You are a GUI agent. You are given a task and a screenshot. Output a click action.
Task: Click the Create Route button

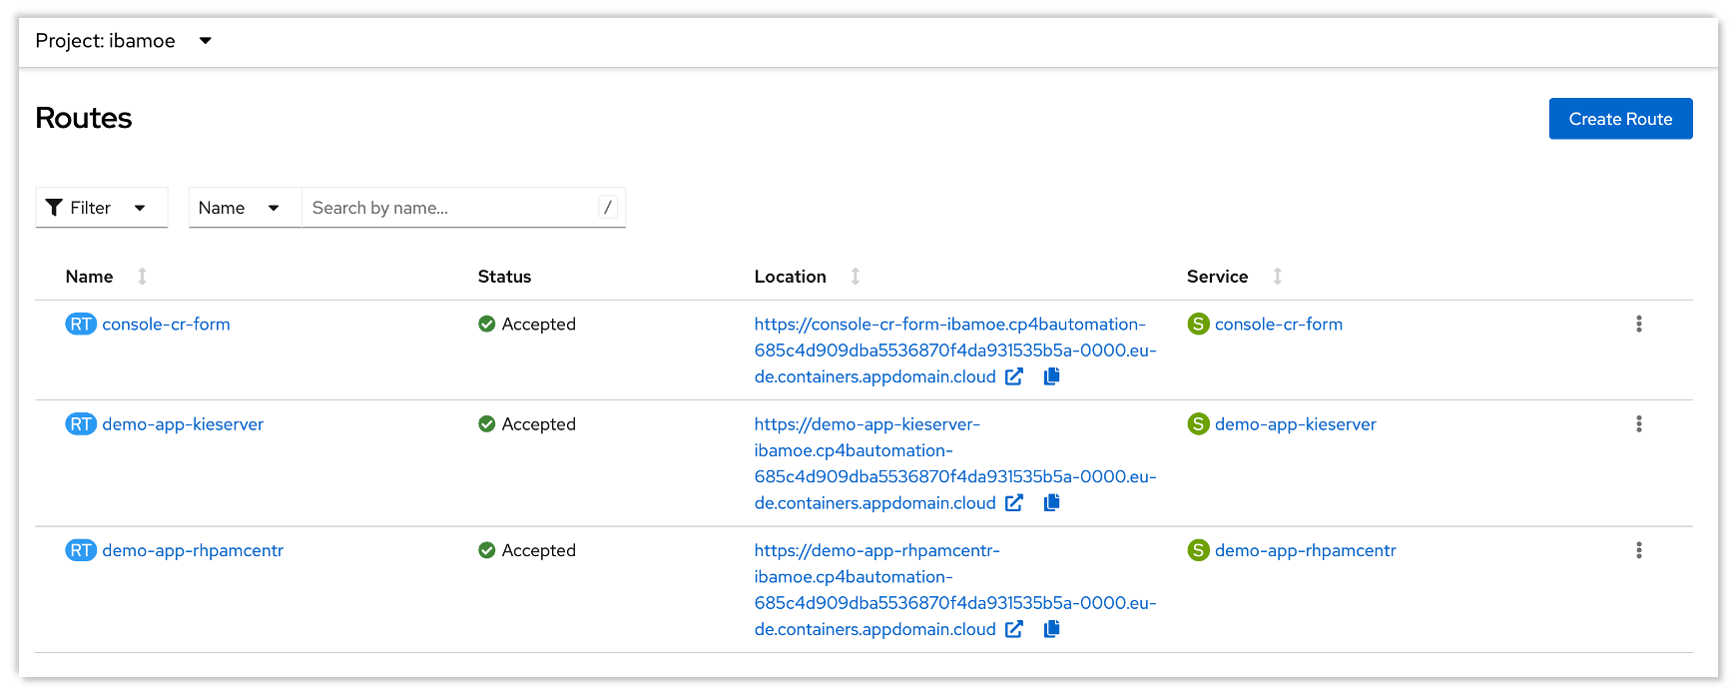1620,119
